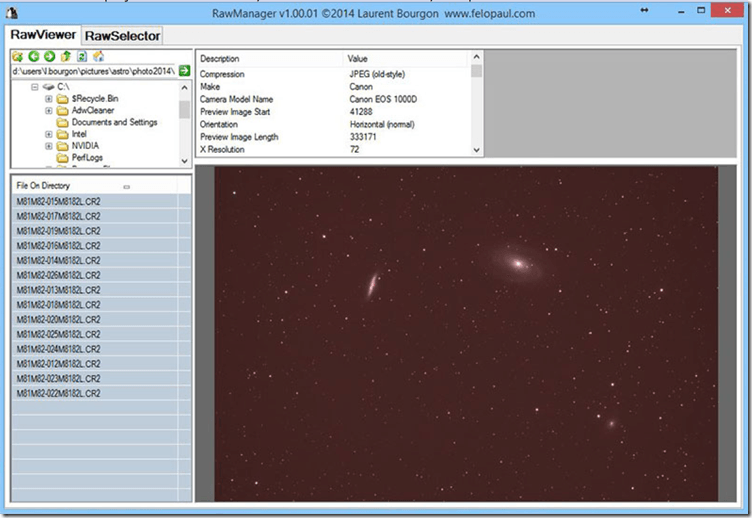The height and width of the screenshot is (518, 752).
Task: Click the File On Directory column header
Action: coord(94,186)
